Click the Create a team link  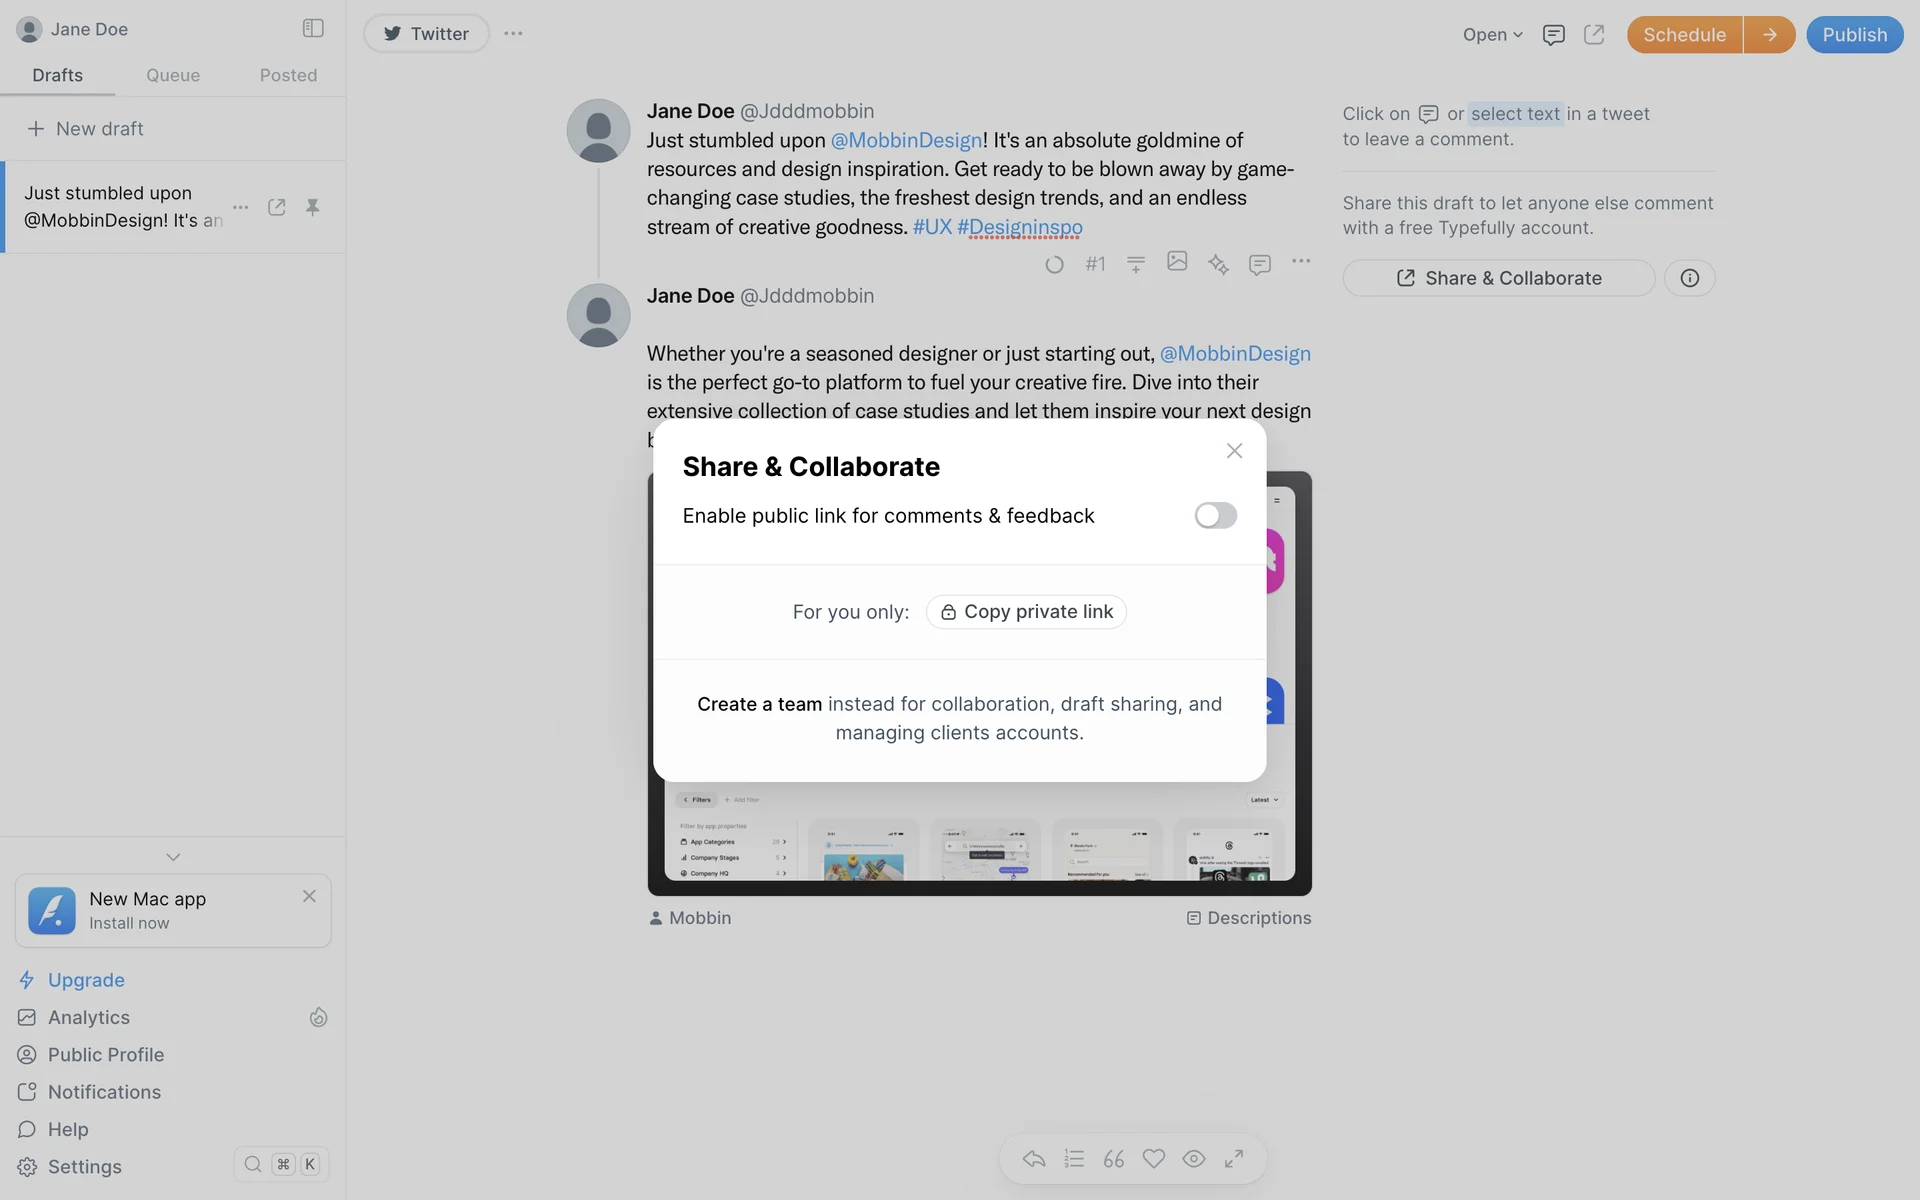[759, 704]
